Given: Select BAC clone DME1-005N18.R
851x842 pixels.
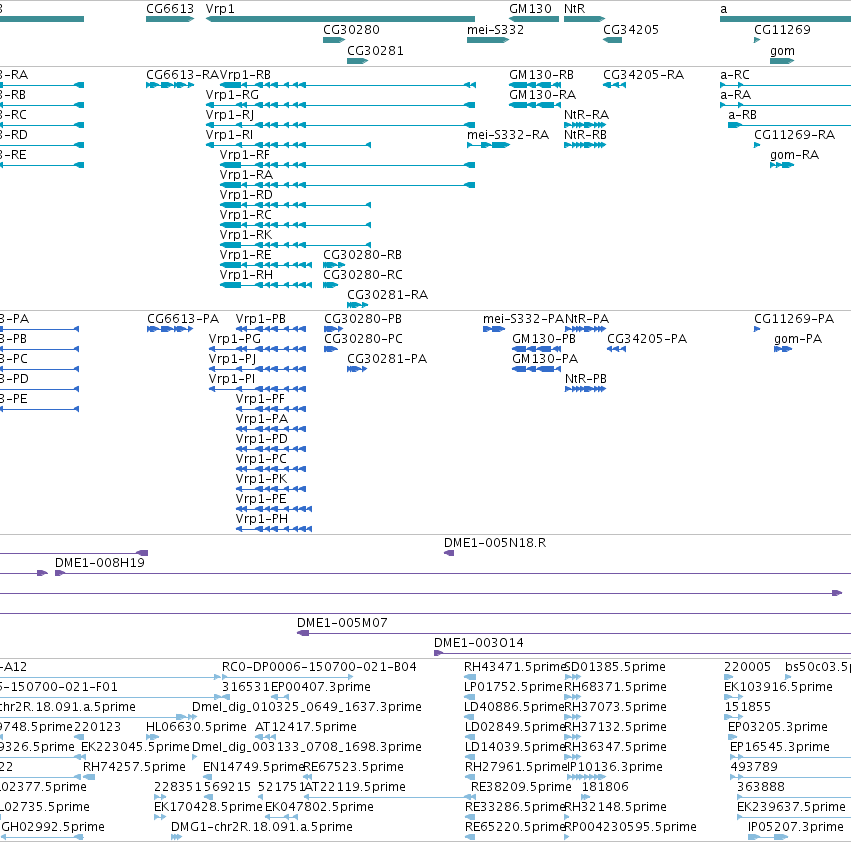Looking at the screenshot, I should point(494,543).
